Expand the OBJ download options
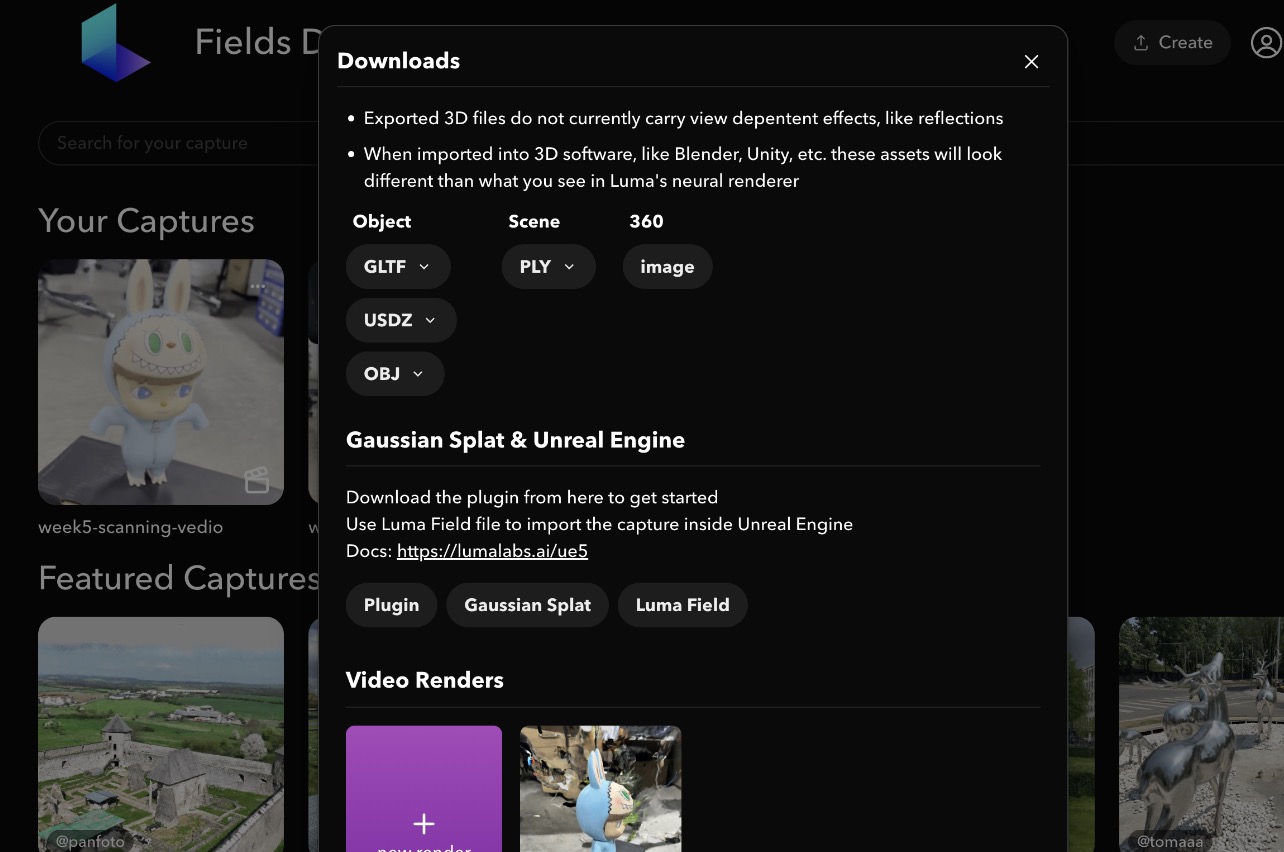The image size is (1284, 852). pos(395,374)
